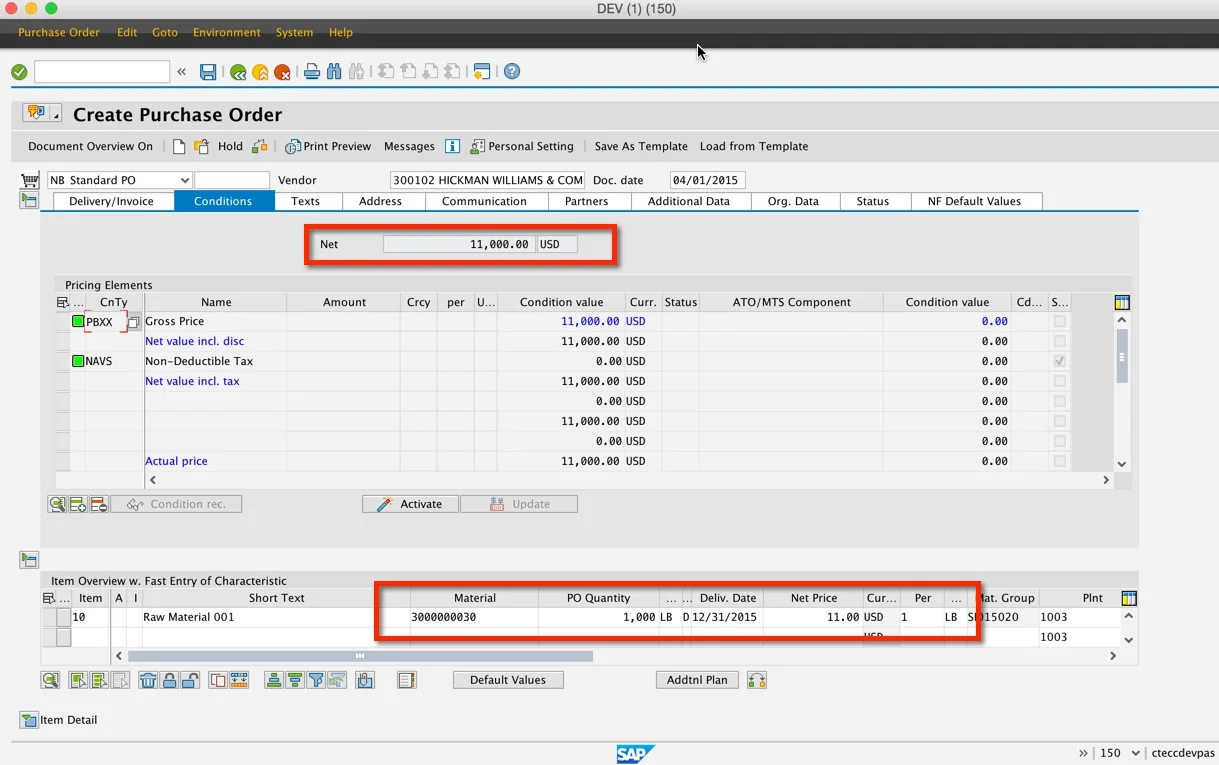Switch to the NF Default Values tab
The height and width of the screenshot is (765, 1219).
pyautogui.click(x=975, y=201)
